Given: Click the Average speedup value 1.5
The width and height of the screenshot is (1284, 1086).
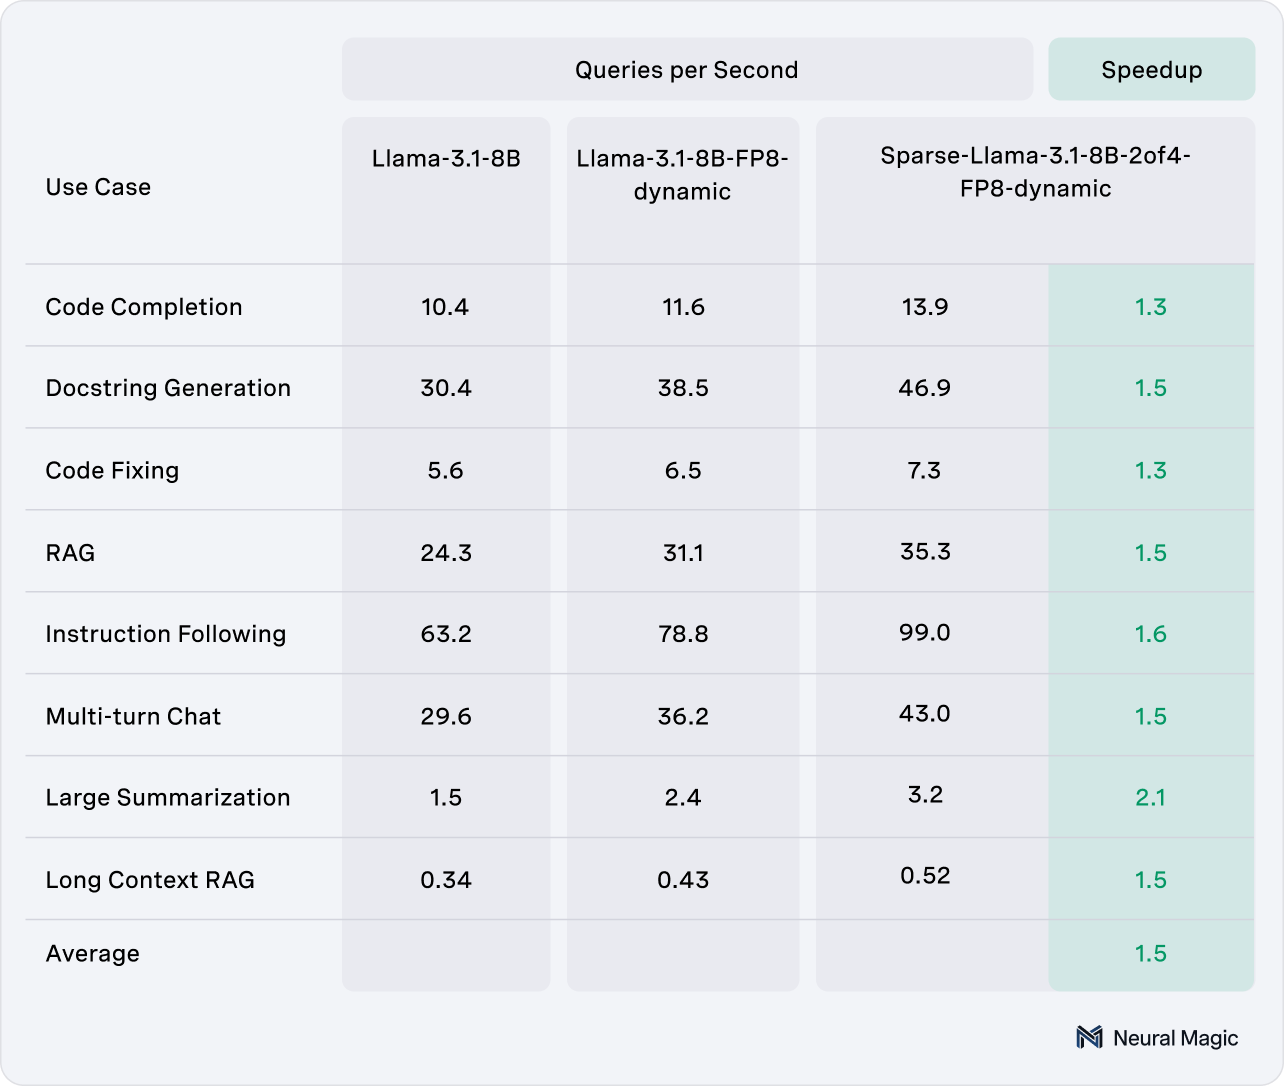Looking at the screenshot, I should 1150,953.
